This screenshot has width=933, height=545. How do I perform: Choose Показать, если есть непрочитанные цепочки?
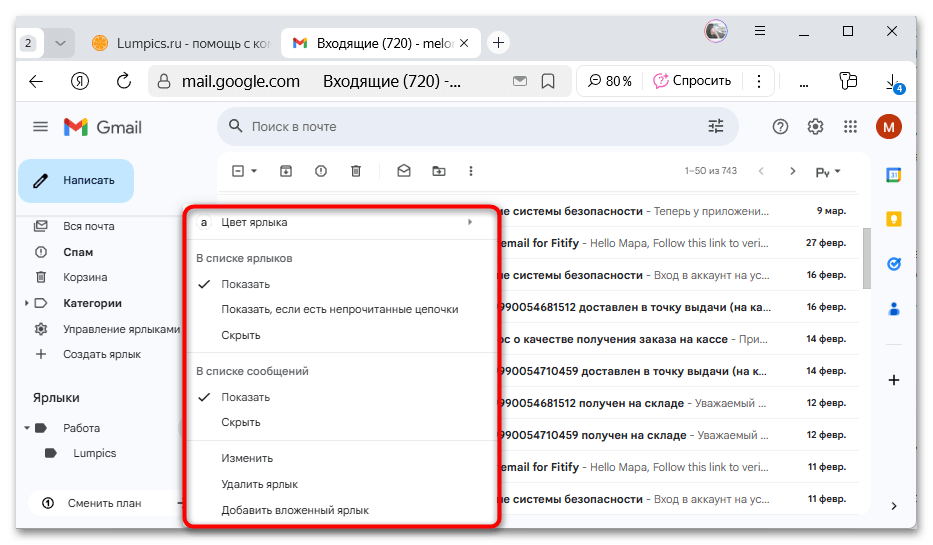point(342,309)
